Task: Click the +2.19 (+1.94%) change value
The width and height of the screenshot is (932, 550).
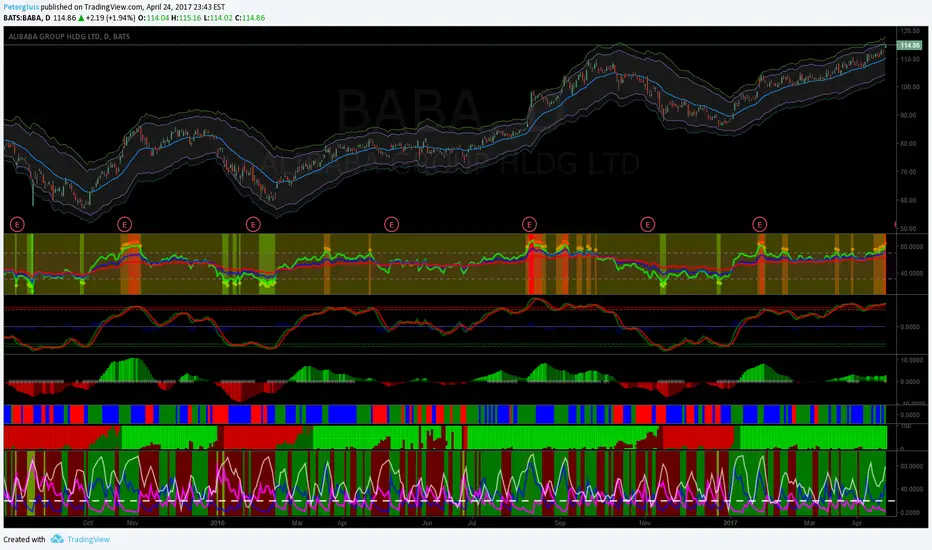Action: [110, 18]
